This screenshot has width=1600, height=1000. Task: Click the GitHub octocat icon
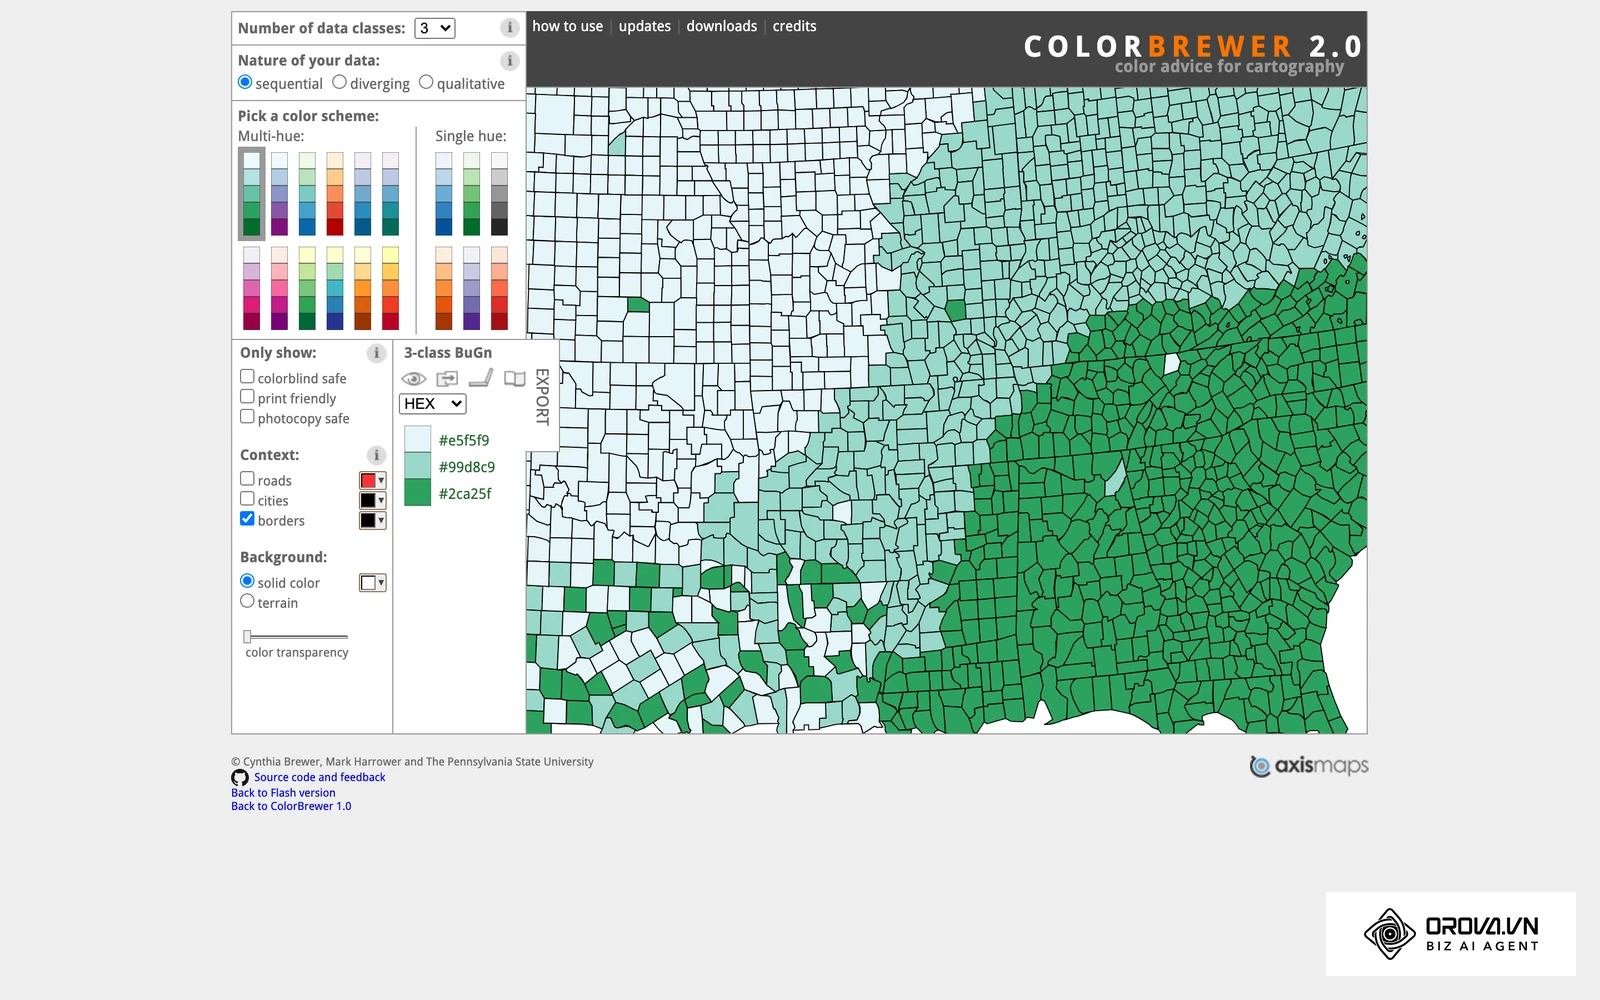[x=240, y=777]
